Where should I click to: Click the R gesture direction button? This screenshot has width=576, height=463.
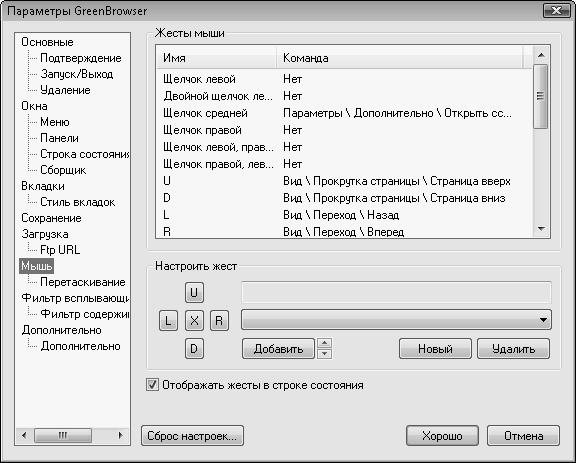coord(219,320)
